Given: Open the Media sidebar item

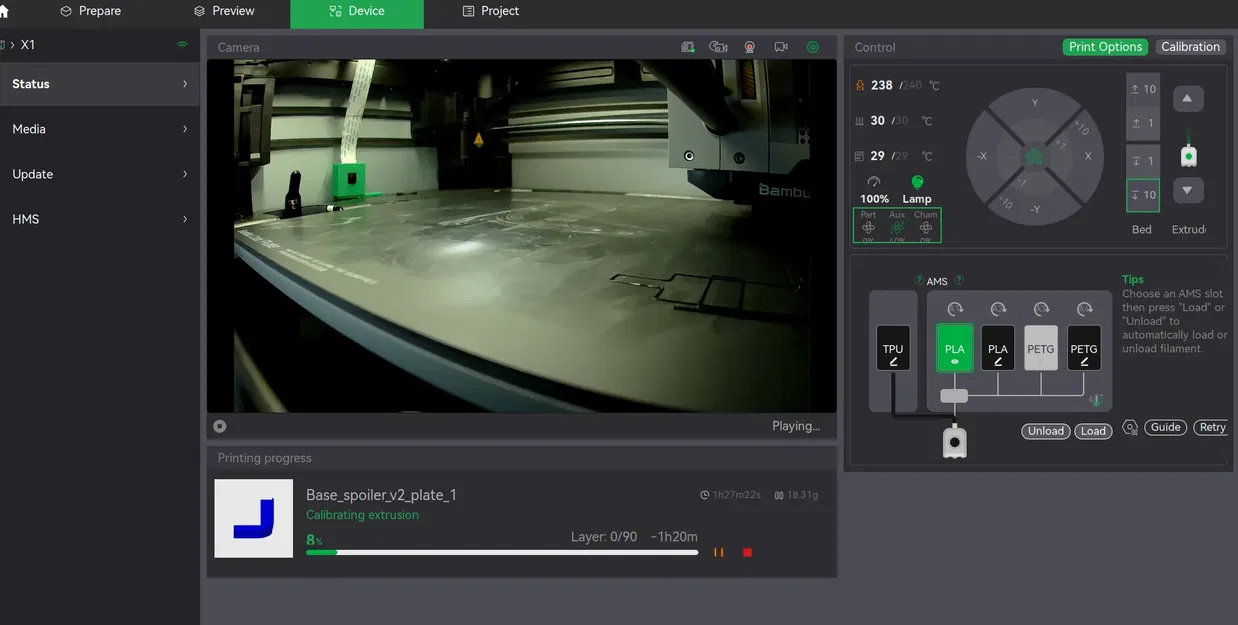Looking at the screenshot, I should pyautogui.click(x=99, y=129).
